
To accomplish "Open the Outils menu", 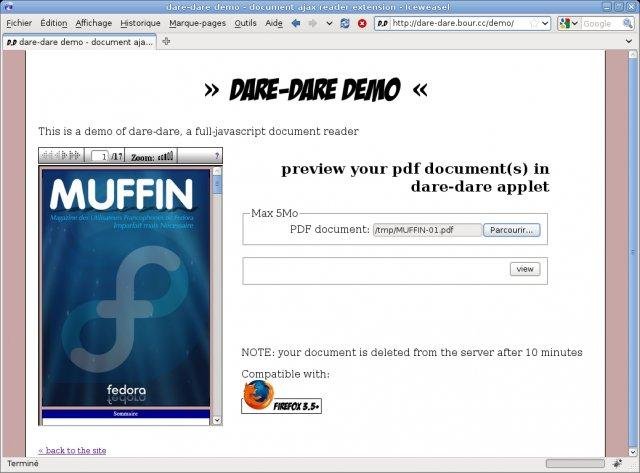I will [245, 23].
